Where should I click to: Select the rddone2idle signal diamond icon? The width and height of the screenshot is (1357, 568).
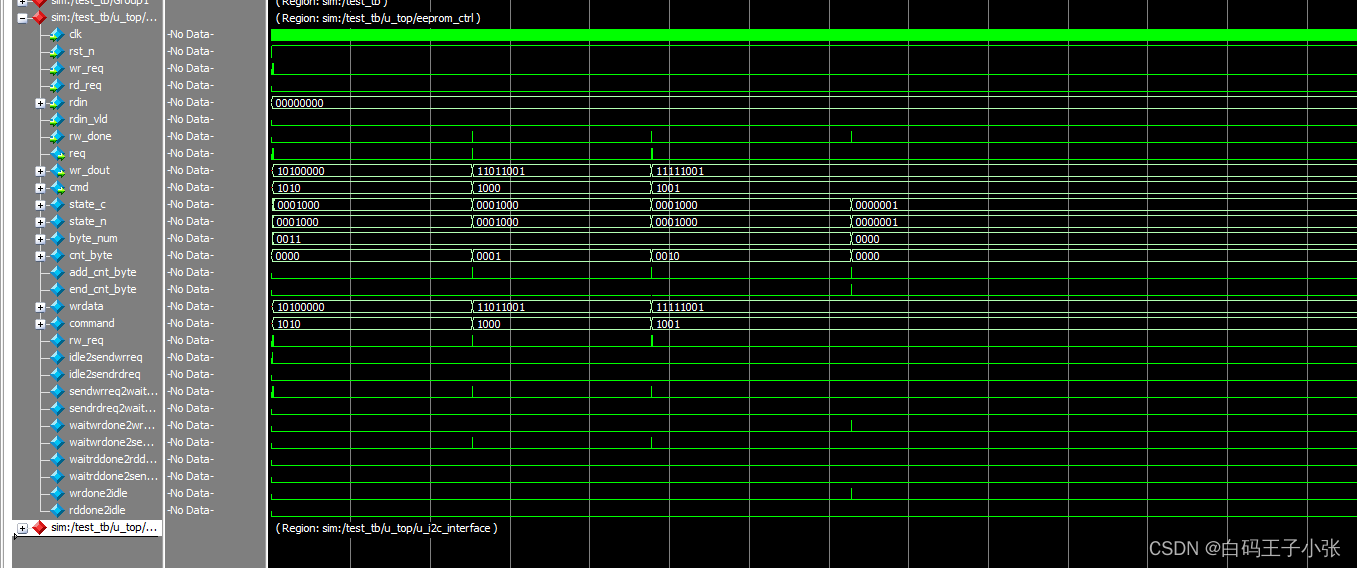point(57,510)
